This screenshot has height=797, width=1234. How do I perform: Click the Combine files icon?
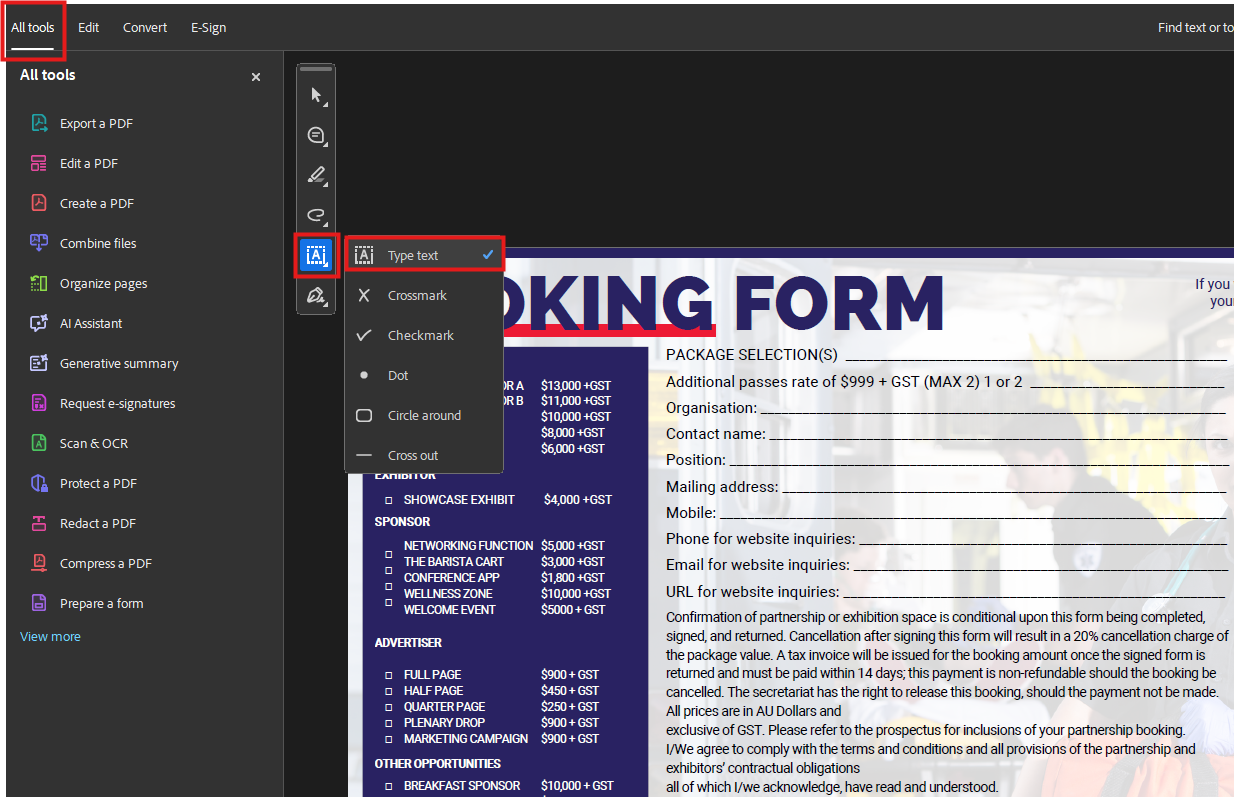click(x=39, y=243)
